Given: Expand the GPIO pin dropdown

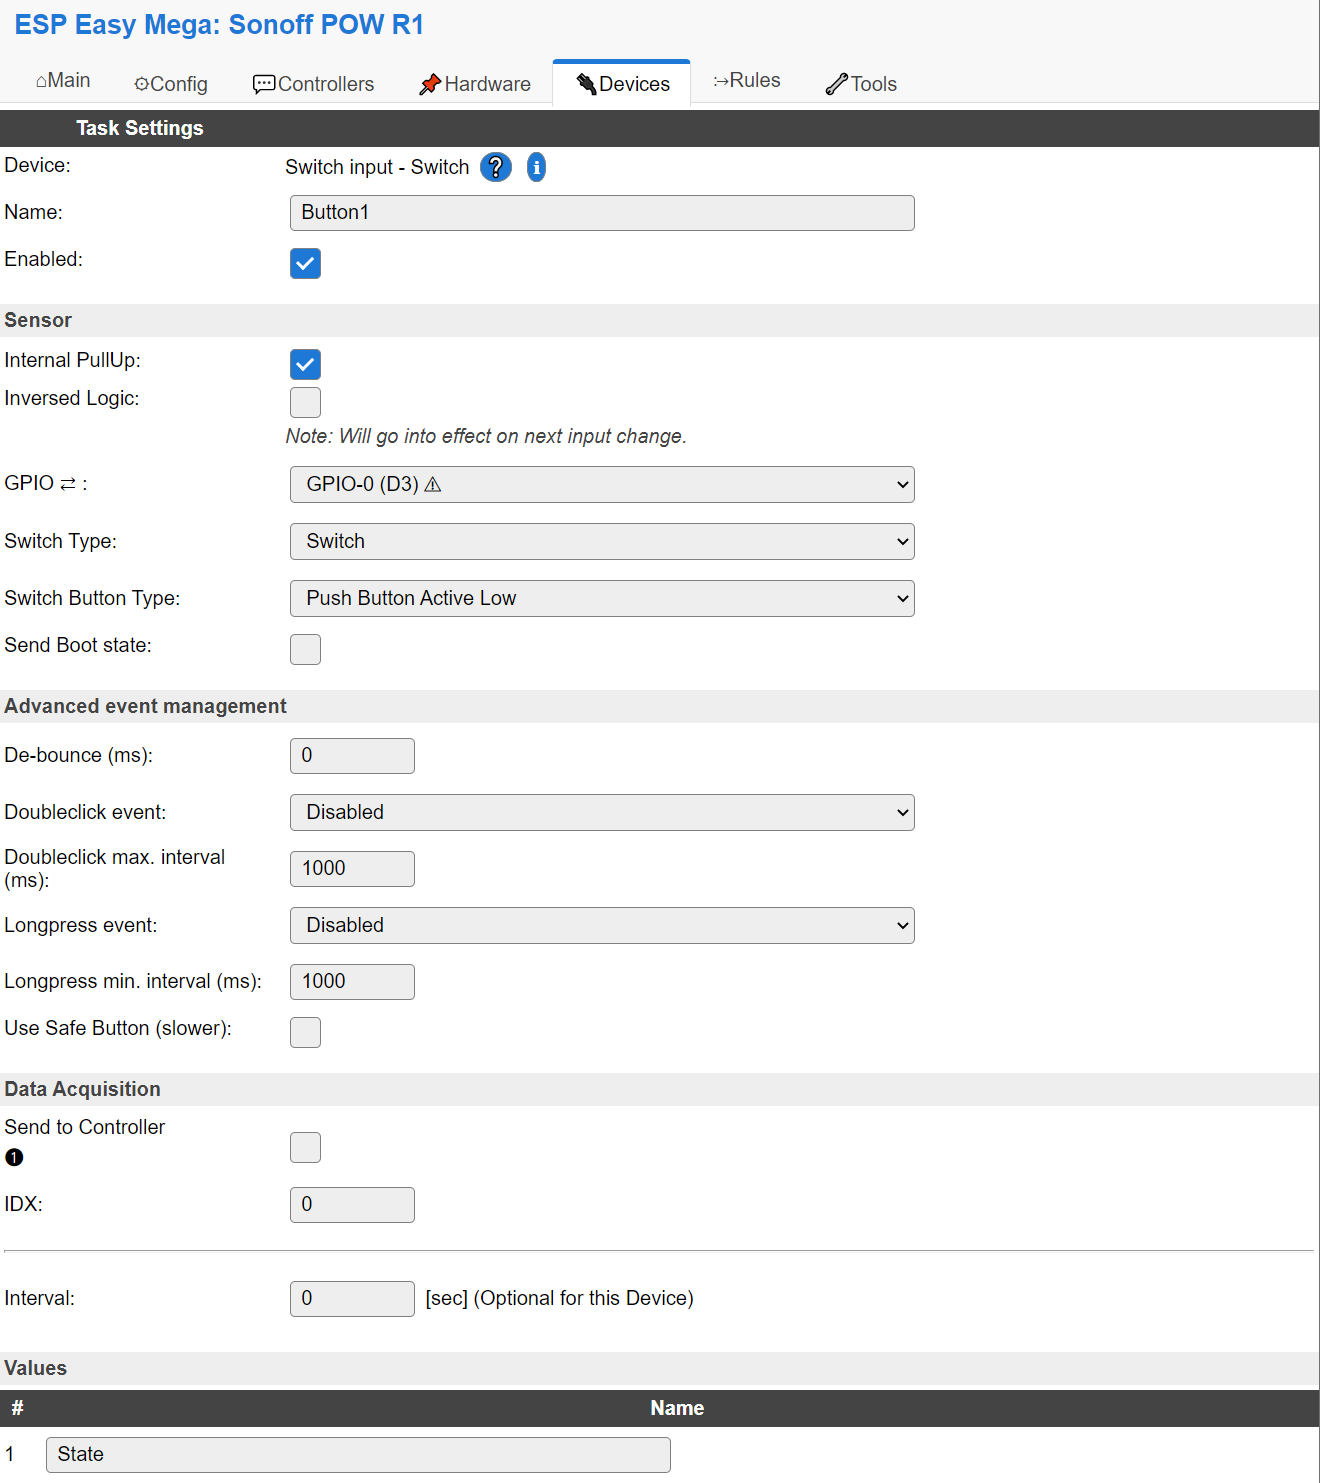Looking at the screenshot, I should (x=602, y=484).
